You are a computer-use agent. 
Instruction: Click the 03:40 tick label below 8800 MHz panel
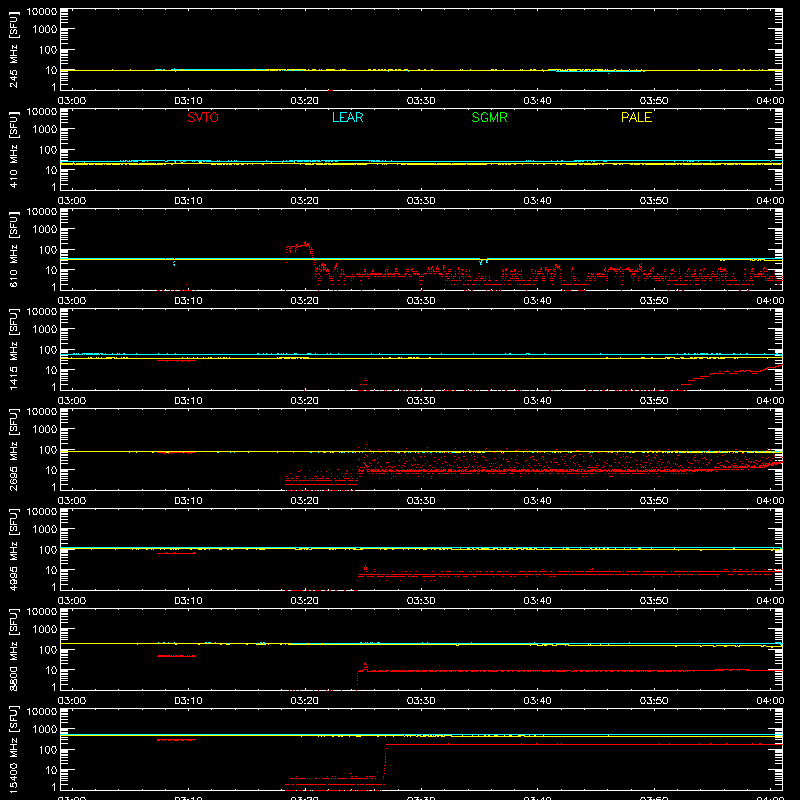click(537, 701)
